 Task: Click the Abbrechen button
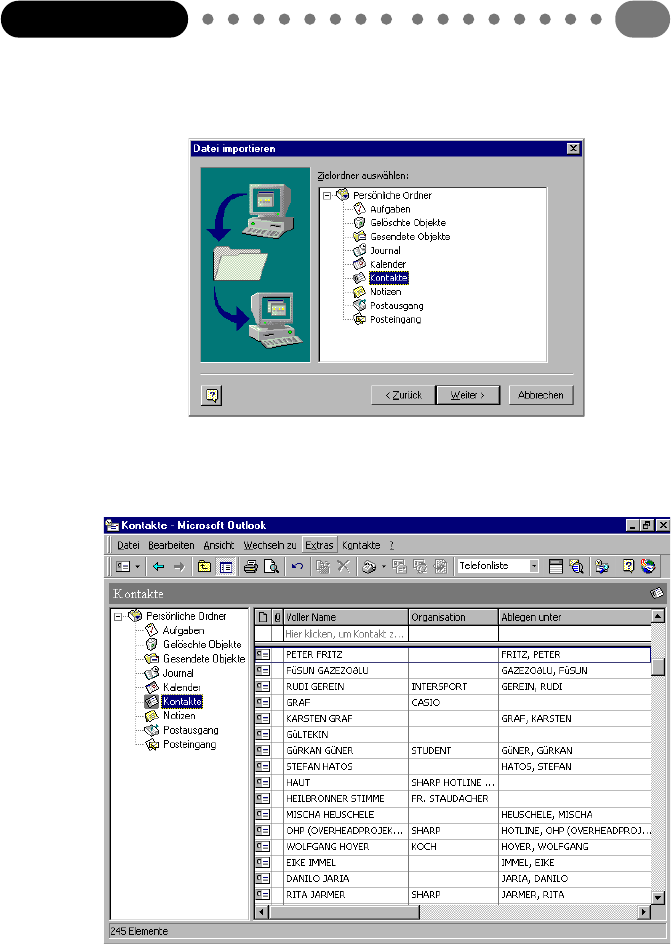(x=541, y=395)
